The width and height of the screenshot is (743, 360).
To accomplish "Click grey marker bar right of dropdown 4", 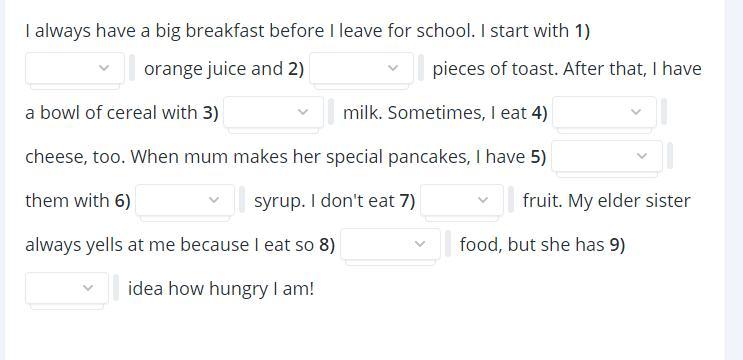I will (x=664, y=112).
